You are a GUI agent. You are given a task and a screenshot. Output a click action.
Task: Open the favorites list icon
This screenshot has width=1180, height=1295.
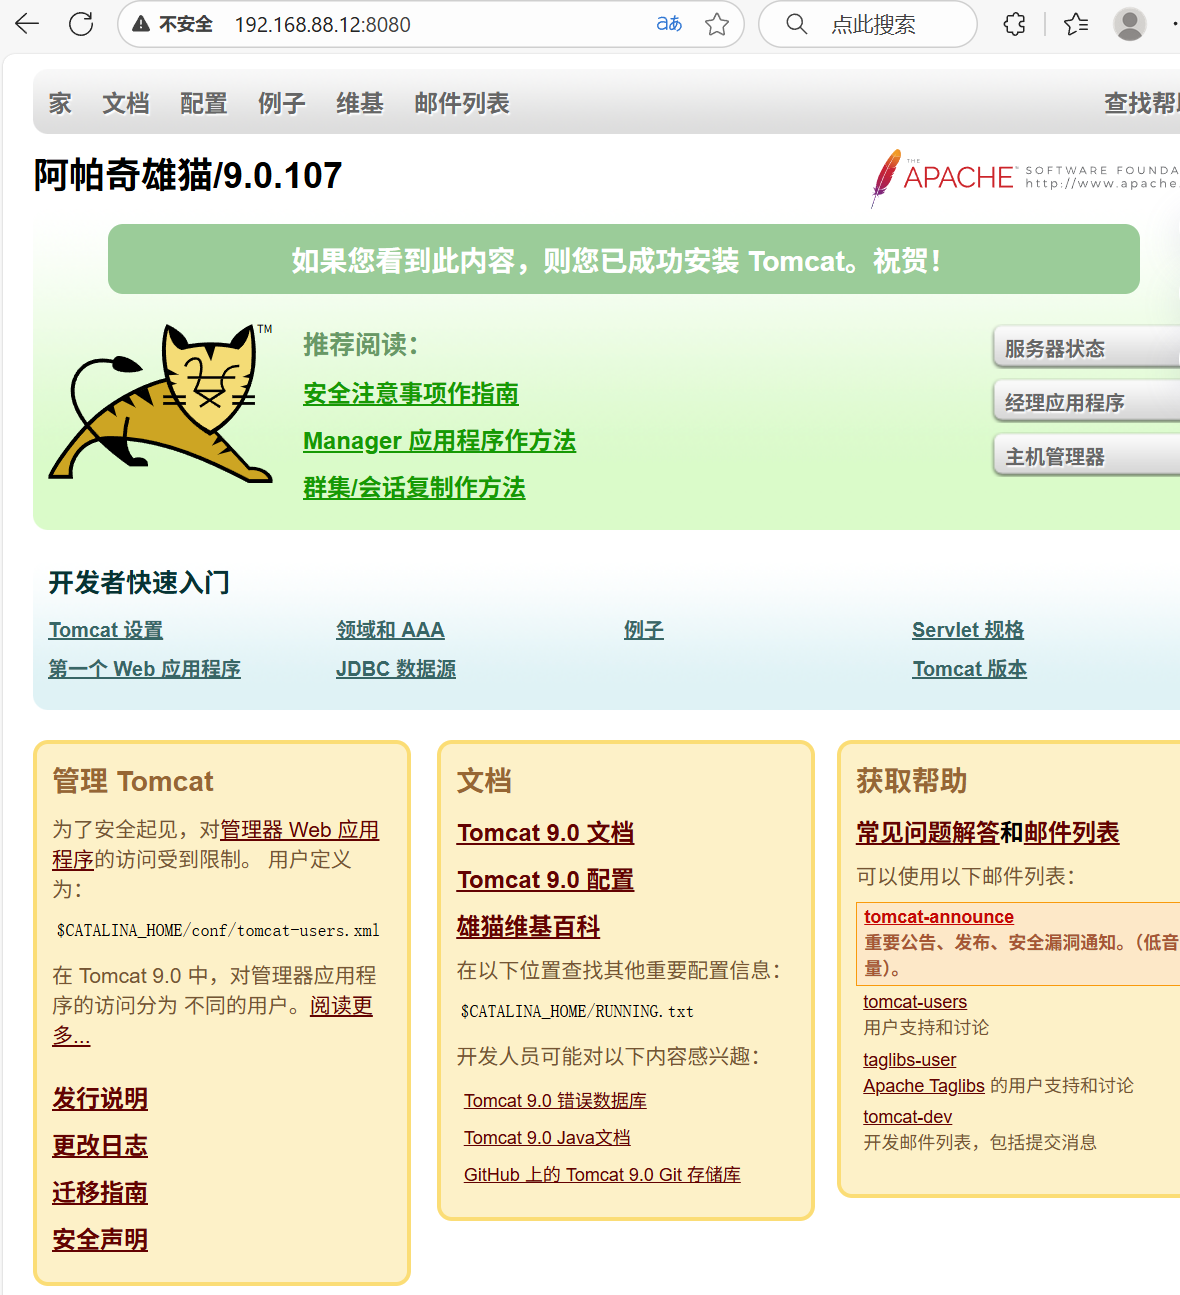pyautogui.click(x=1076, y=24)
